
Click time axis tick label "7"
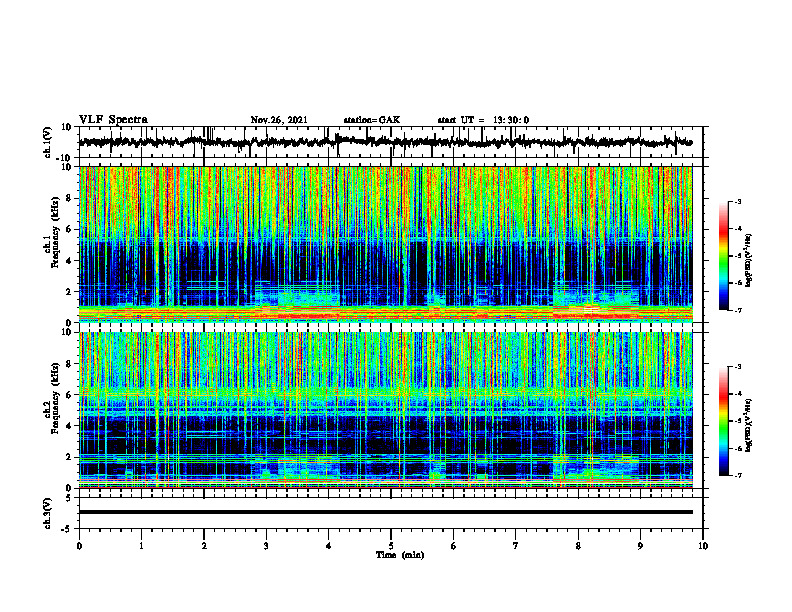[516, 546]
